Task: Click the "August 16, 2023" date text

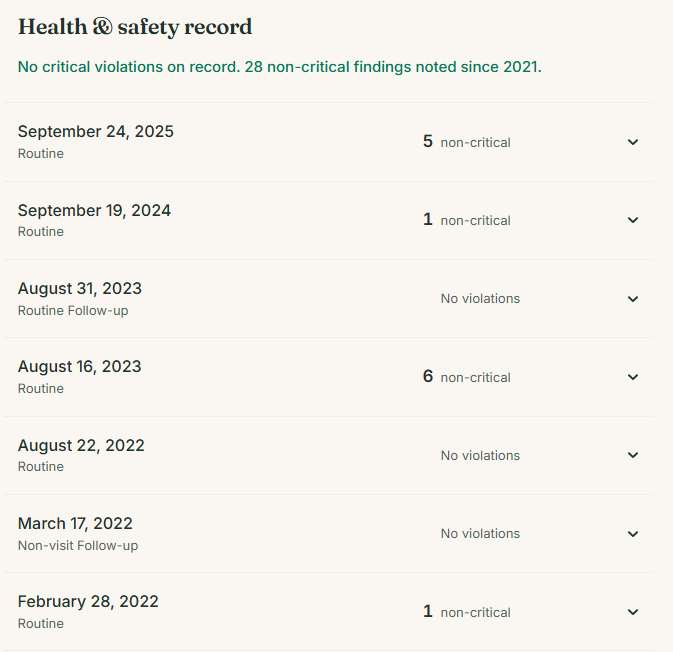Action: [79, 367]
